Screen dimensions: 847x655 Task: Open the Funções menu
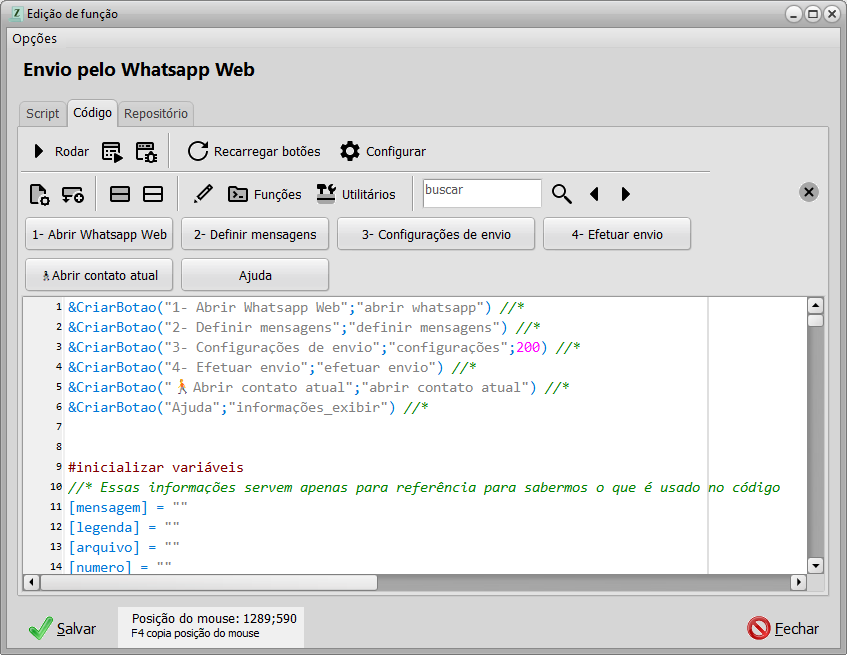(x=265, y=194)
